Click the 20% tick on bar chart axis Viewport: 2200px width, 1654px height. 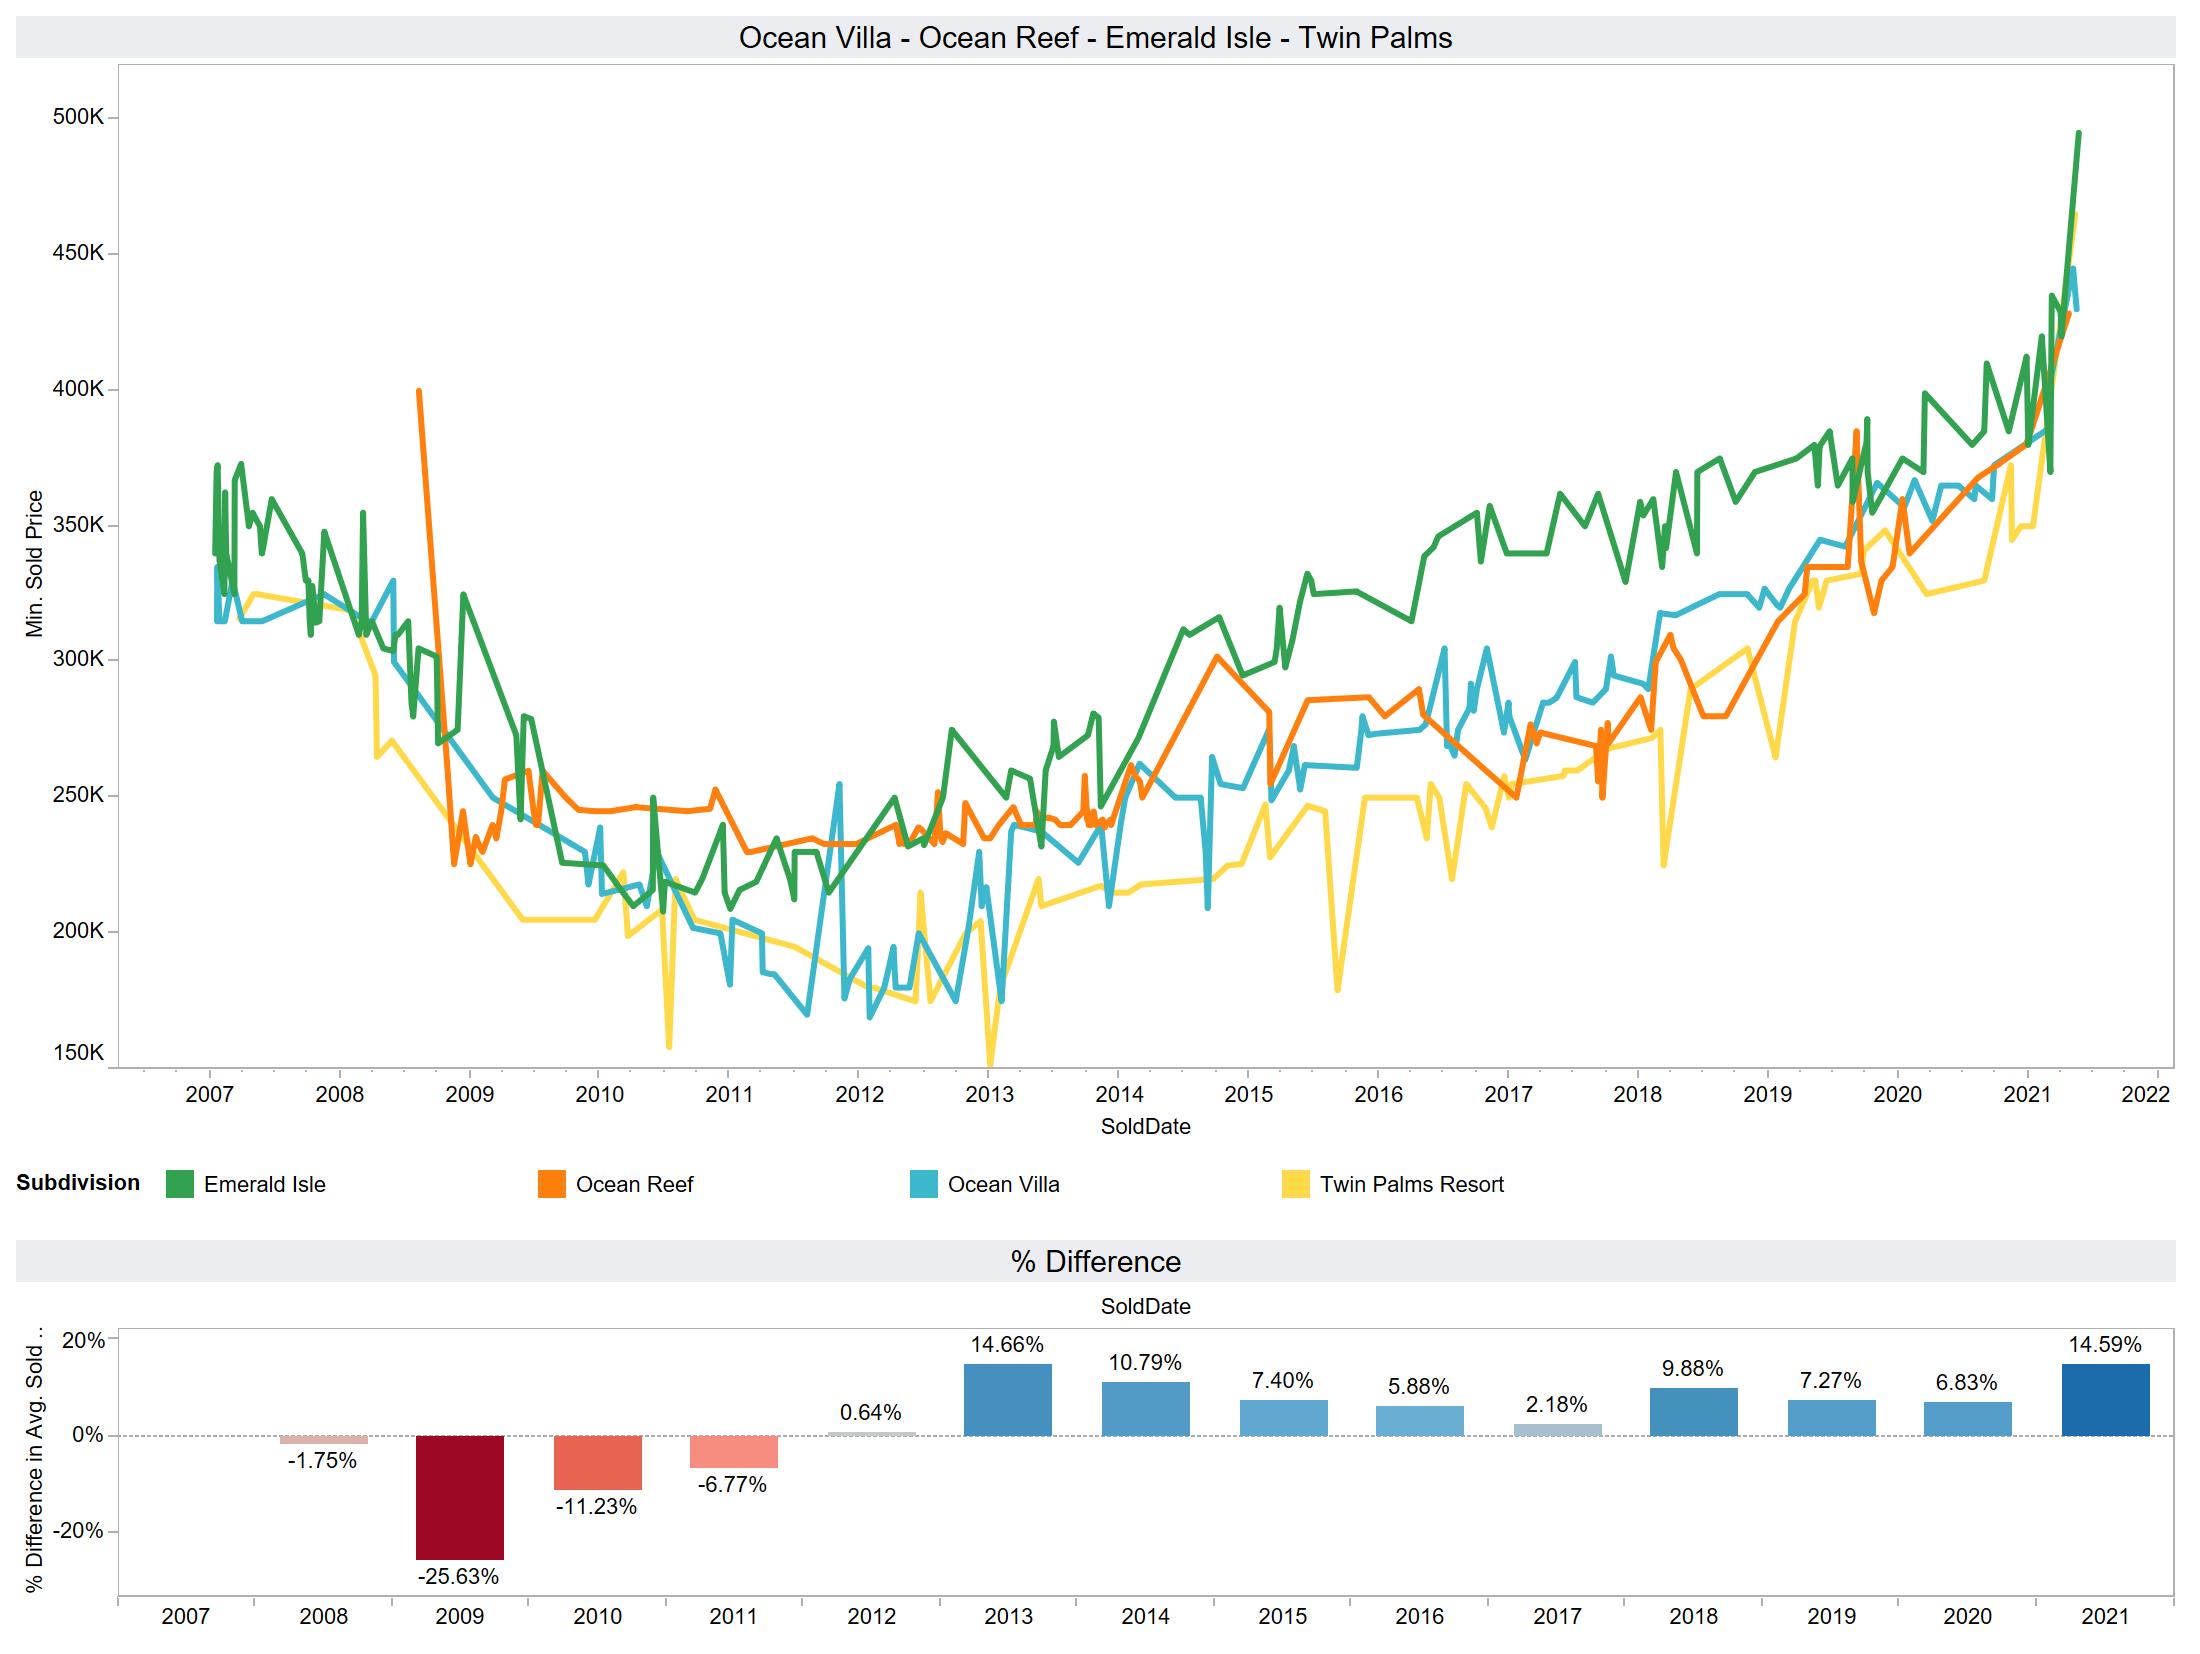[x=83, y=1341]
